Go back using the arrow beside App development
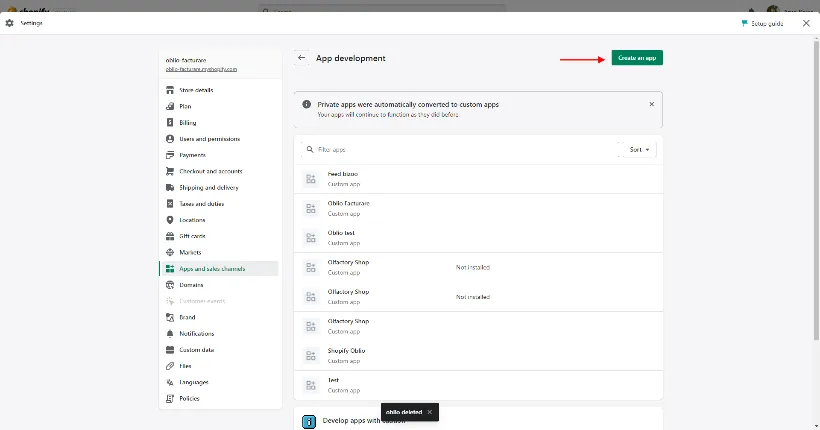This screenshot has height=430, width=820. click(301, 58)
